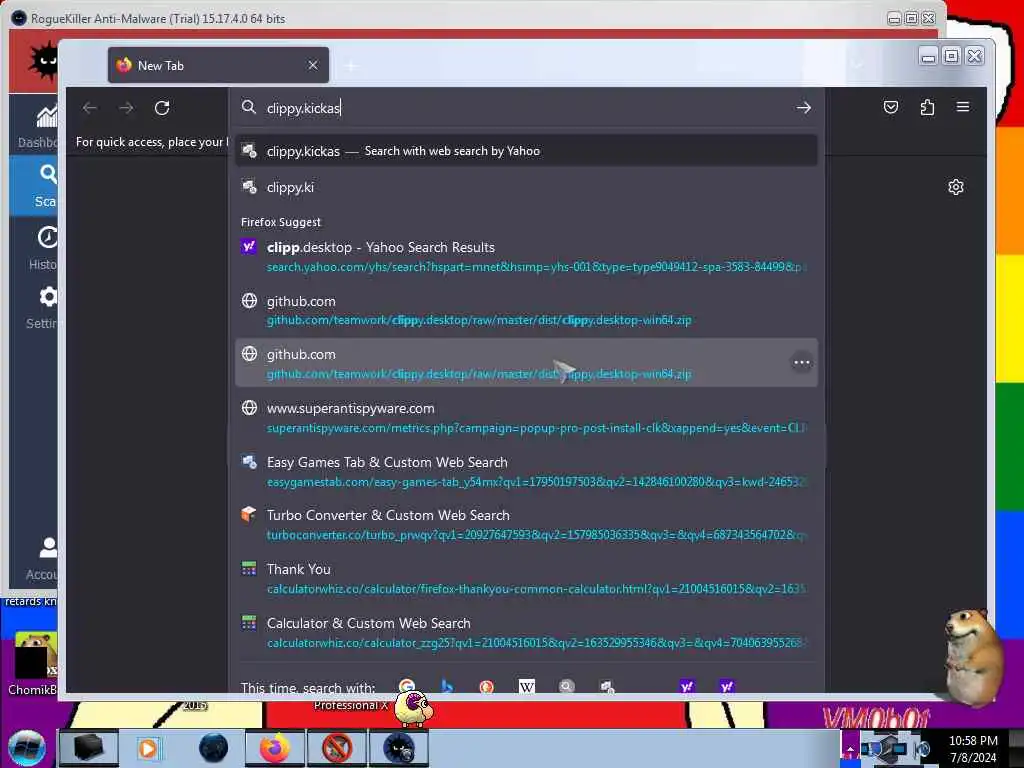The height and width of the screenshot is (768, 1024).
Task: Choose 'clippy.kickas' Search with Yahoo suggestion
Action: [x=526, y=151]
